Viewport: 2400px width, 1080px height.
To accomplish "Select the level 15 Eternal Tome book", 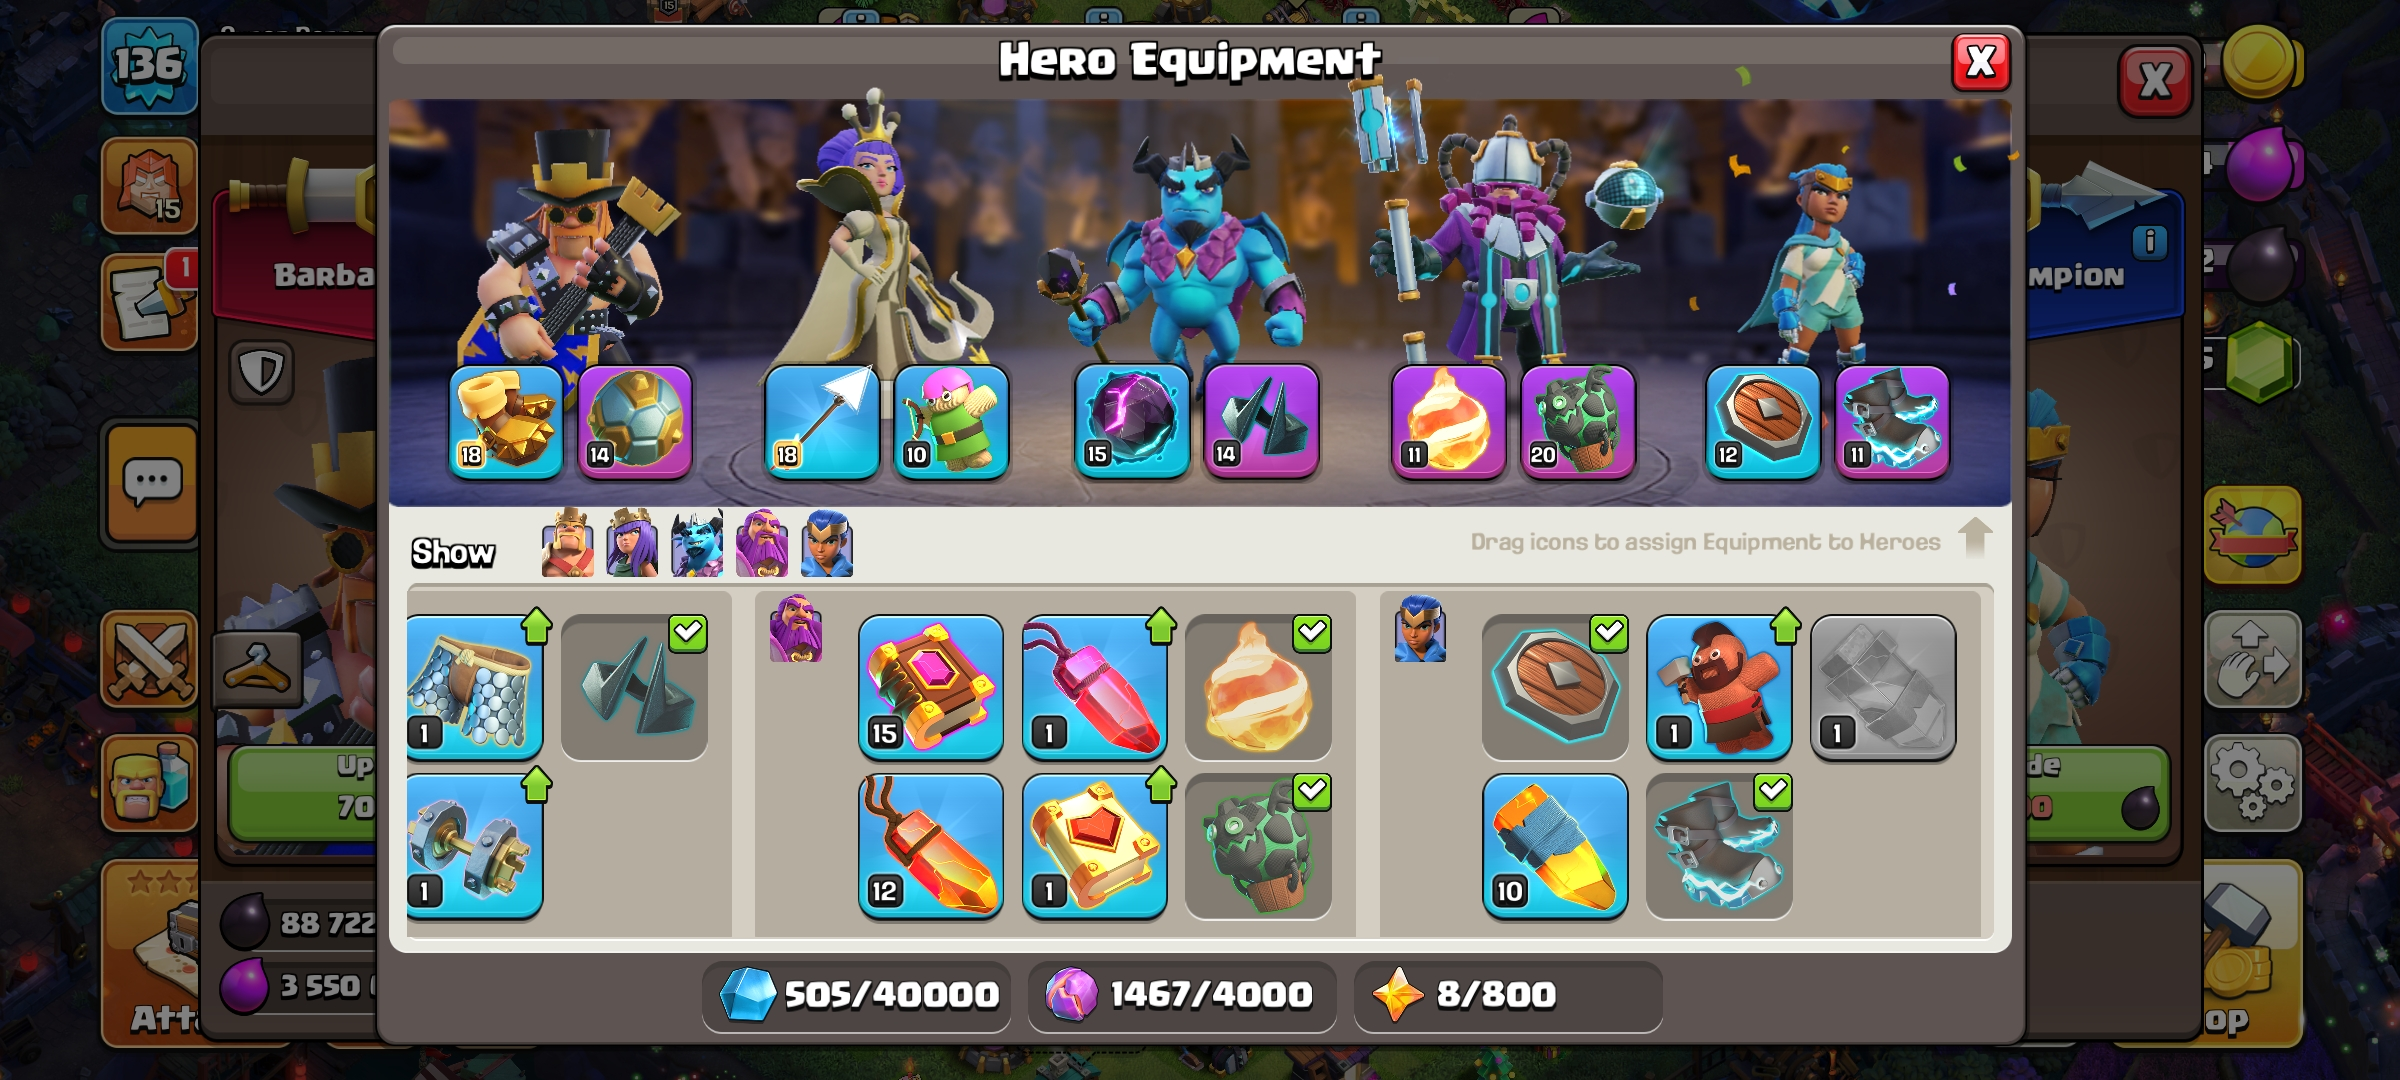I will coord(931,687).
